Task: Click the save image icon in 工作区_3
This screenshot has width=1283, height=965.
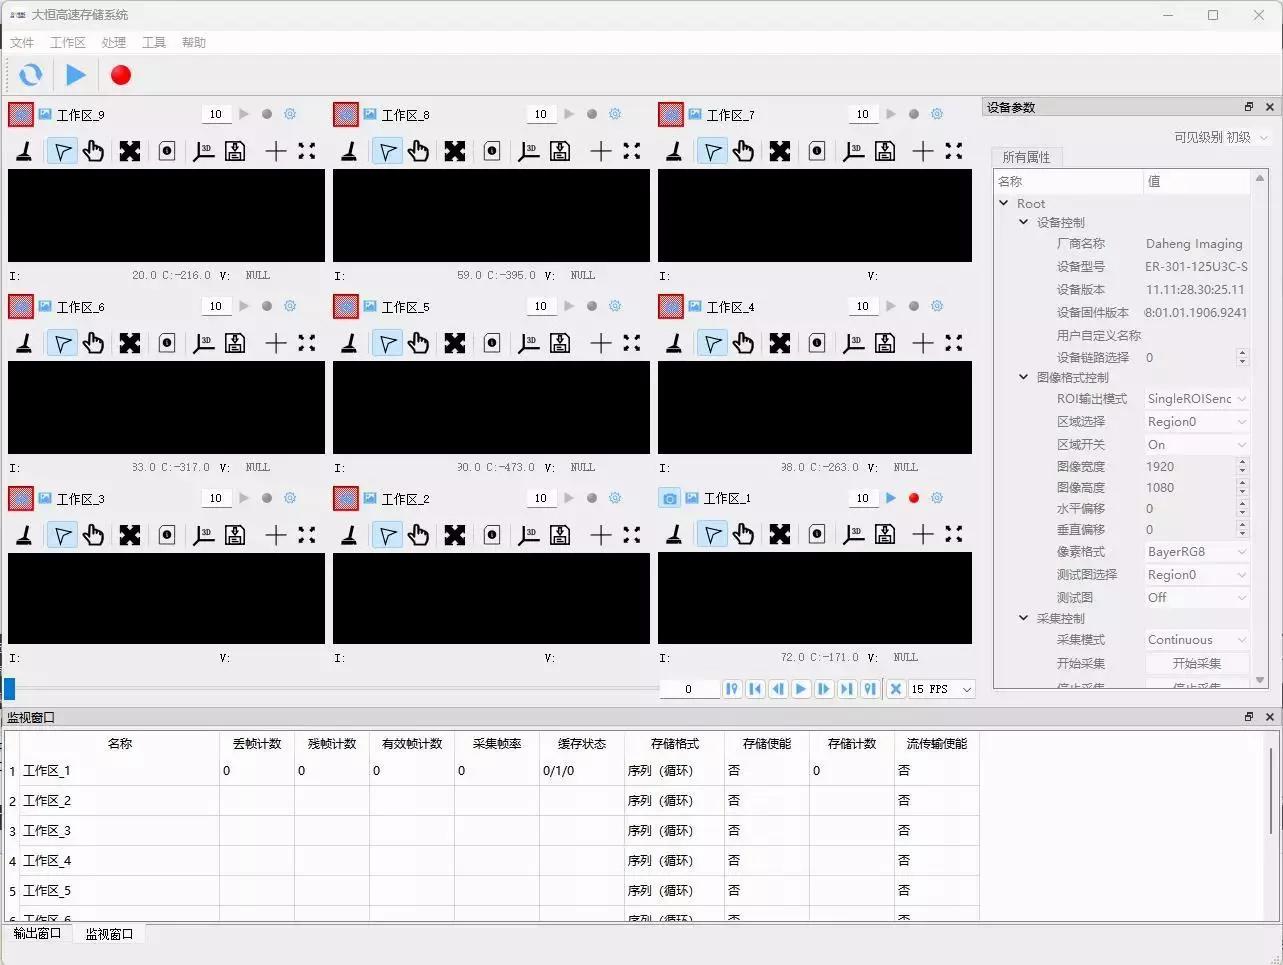Action: pos(235,535)
